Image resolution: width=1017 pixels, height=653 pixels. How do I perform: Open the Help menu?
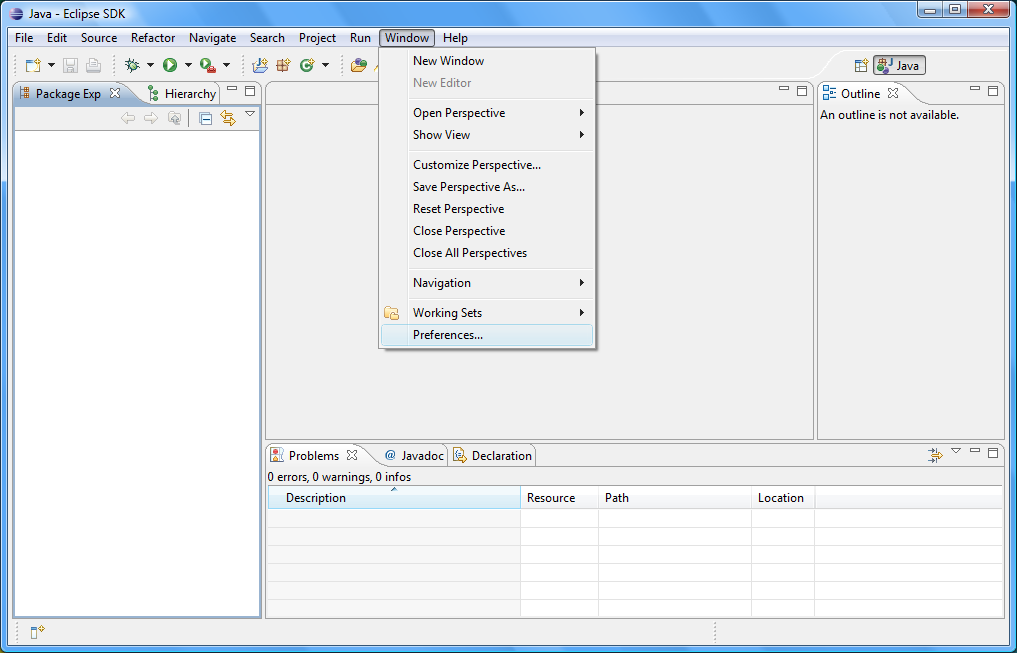[455, 38]
